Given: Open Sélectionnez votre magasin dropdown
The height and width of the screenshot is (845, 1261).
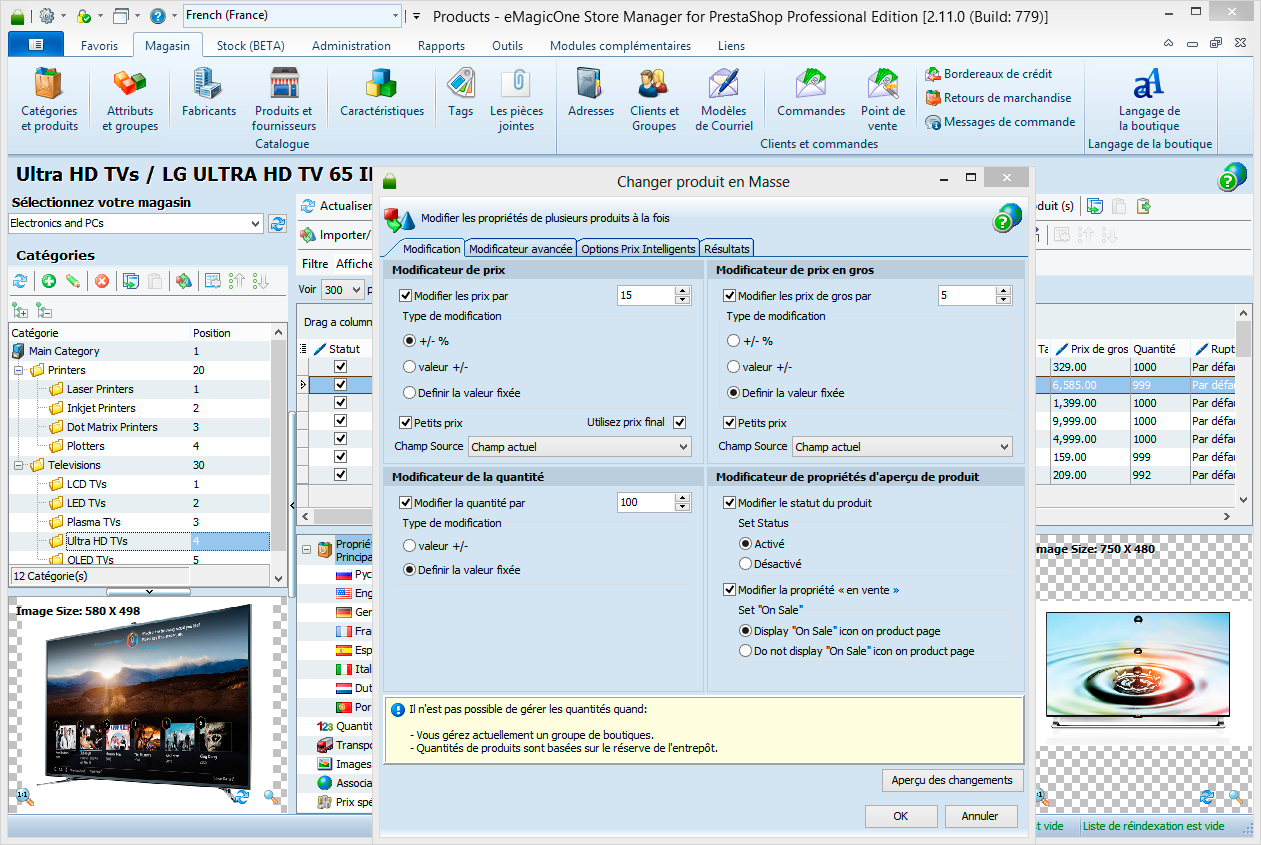Looking at the screenshot, I should point(136,223).
